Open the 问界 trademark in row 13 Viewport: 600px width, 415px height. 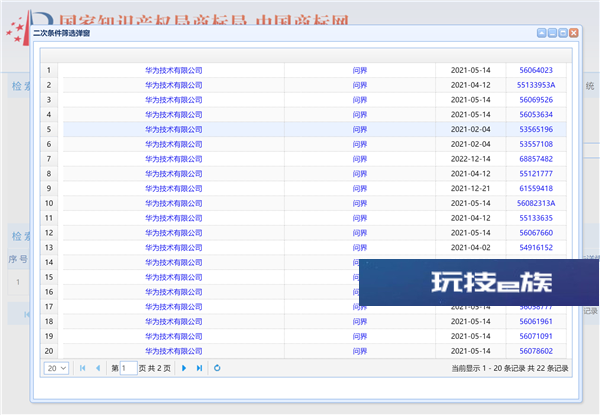[360, 247]
